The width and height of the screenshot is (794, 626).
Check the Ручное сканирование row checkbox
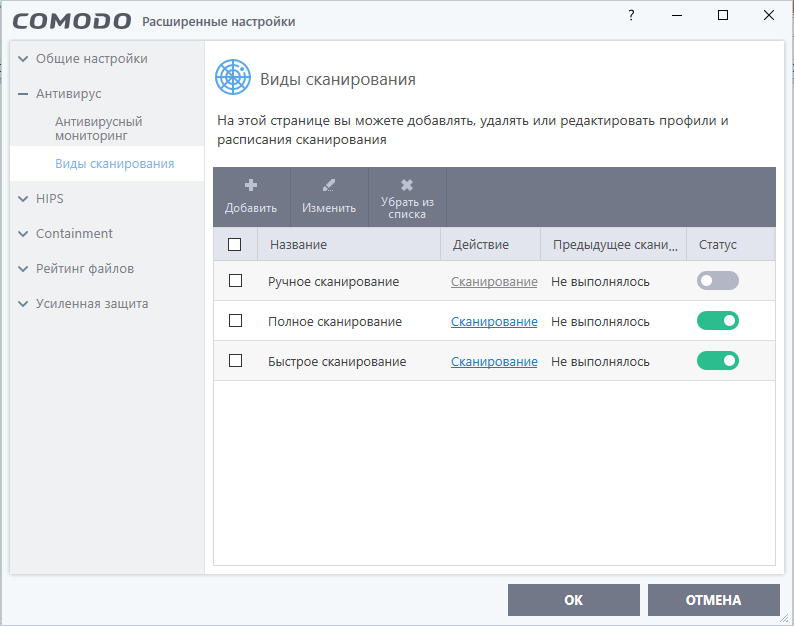pos(235,281)
